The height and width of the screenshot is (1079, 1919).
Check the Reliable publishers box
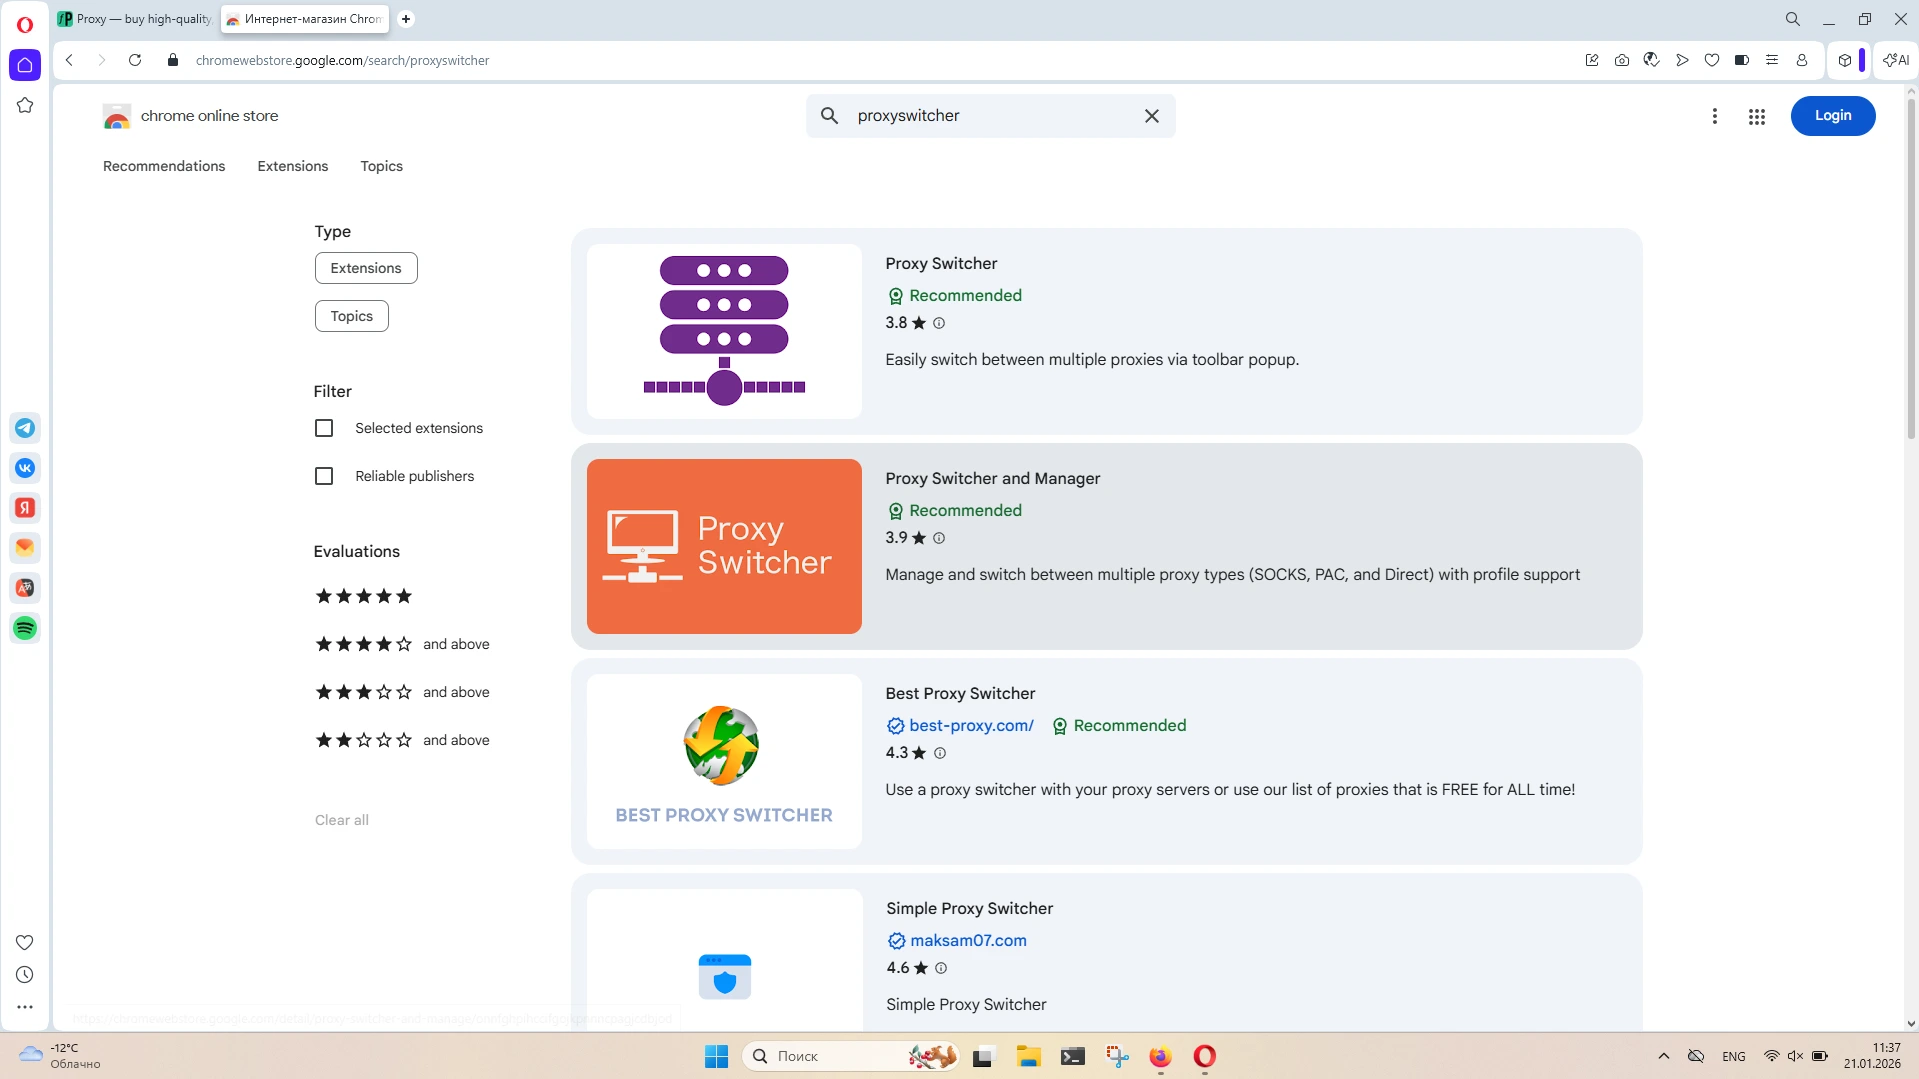click(x=324, y=476)
